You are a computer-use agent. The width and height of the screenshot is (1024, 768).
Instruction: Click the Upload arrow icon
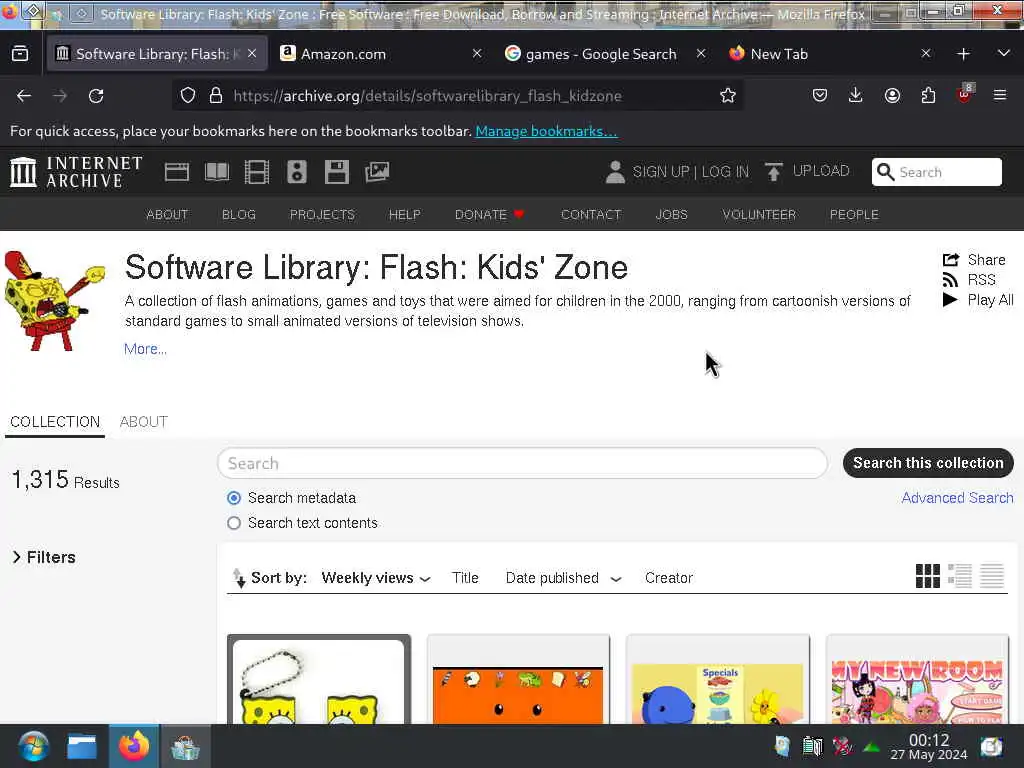(x=773, y=172)
